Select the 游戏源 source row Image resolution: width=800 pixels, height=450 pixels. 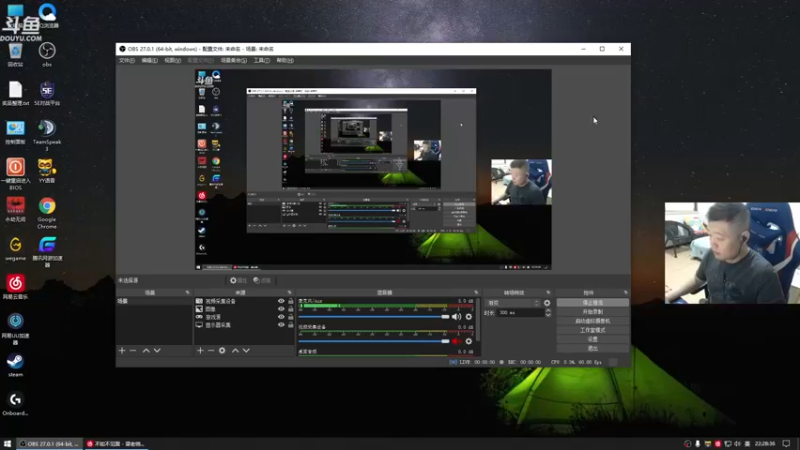(x=245, y=317)
